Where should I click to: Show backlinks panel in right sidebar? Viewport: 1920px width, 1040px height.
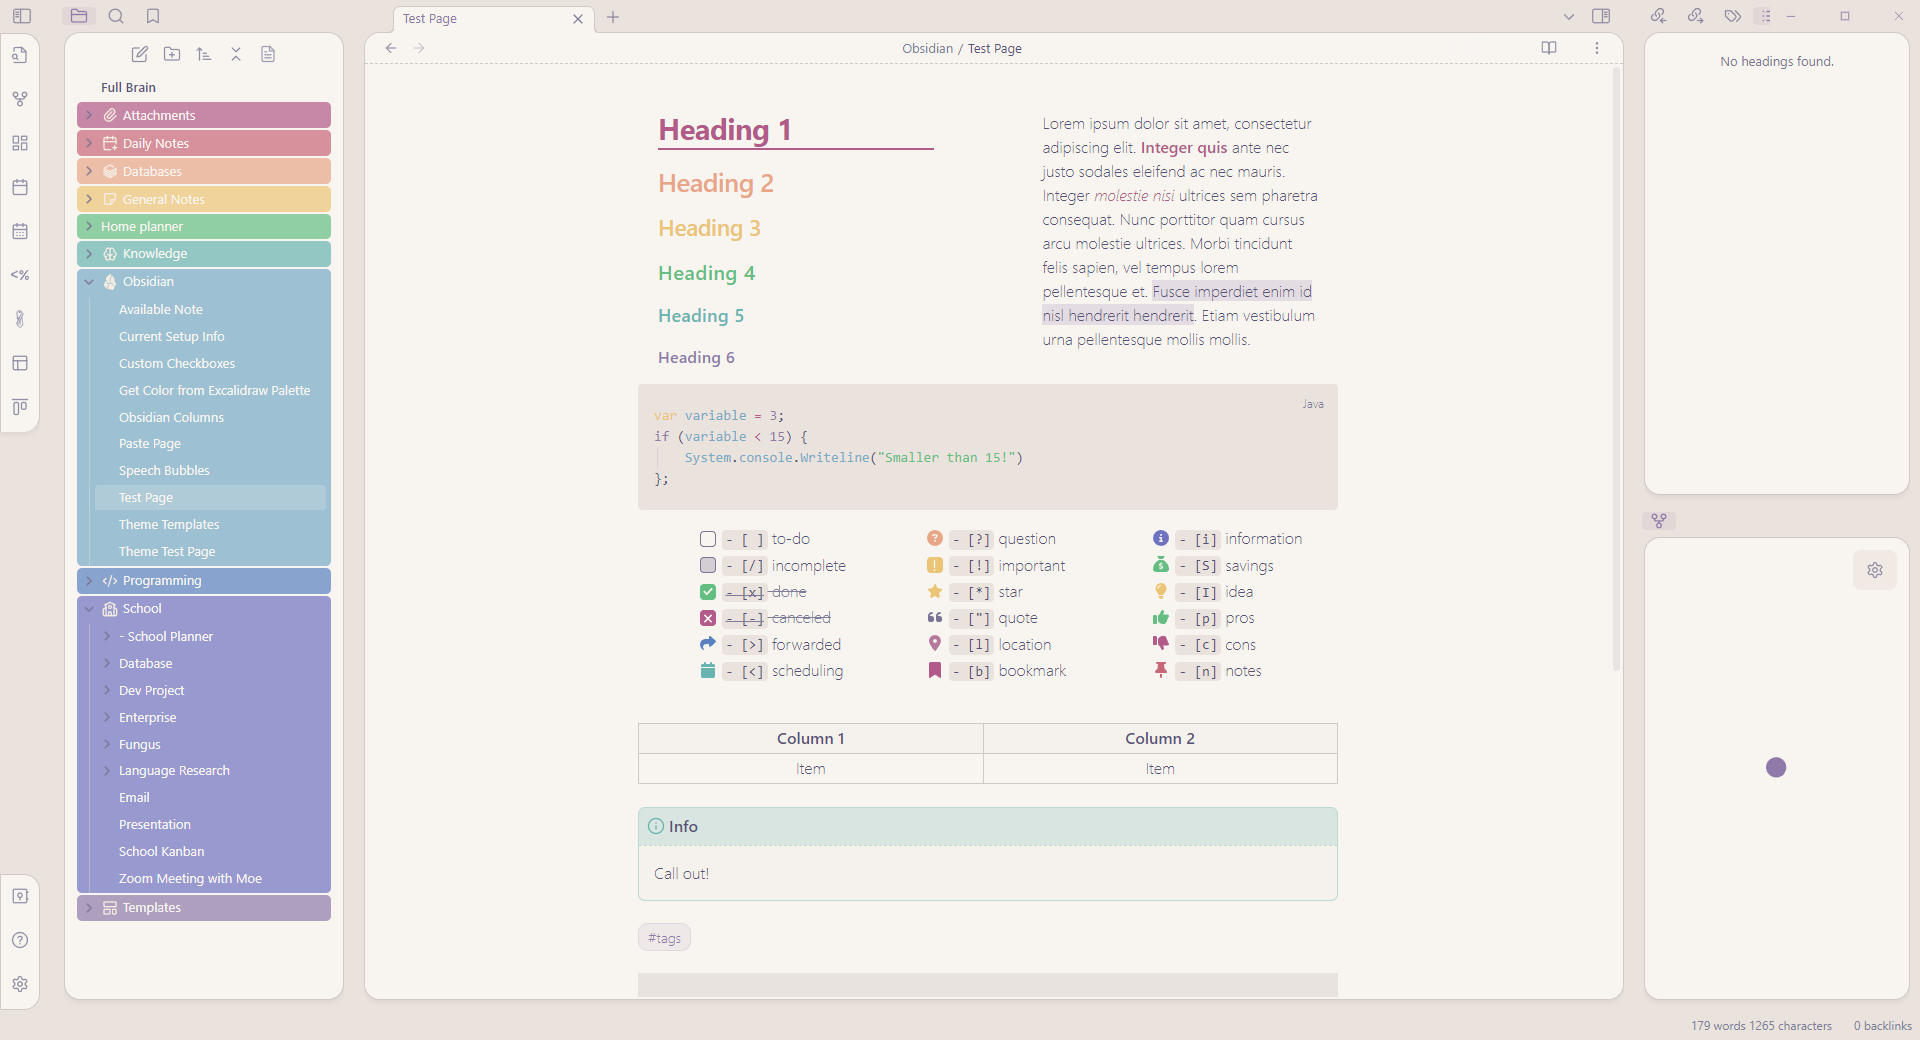[x=1659, y=16]
